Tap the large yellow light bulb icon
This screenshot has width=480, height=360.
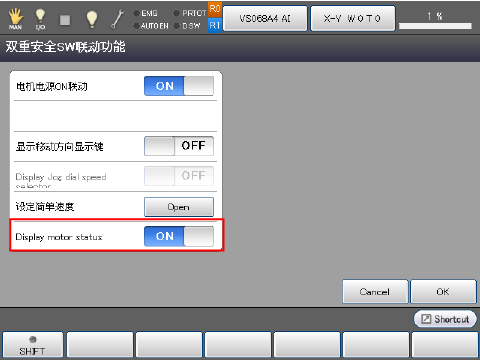[x=92, y=19]
